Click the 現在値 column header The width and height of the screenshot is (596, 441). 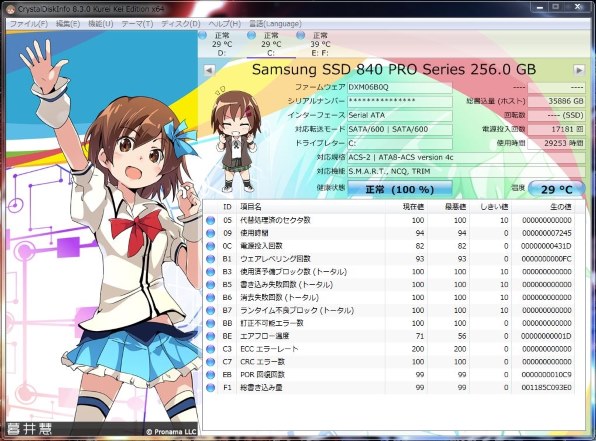click(x=406, y=207)
